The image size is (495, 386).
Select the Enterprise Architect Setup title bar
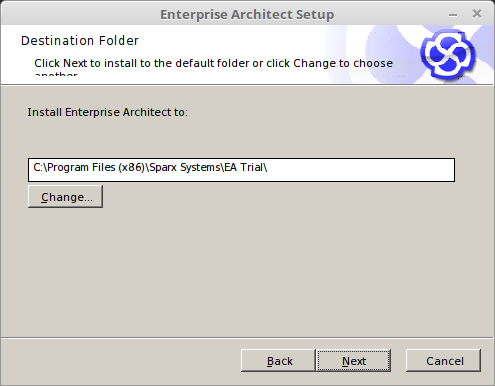click(x=247, y=14)
